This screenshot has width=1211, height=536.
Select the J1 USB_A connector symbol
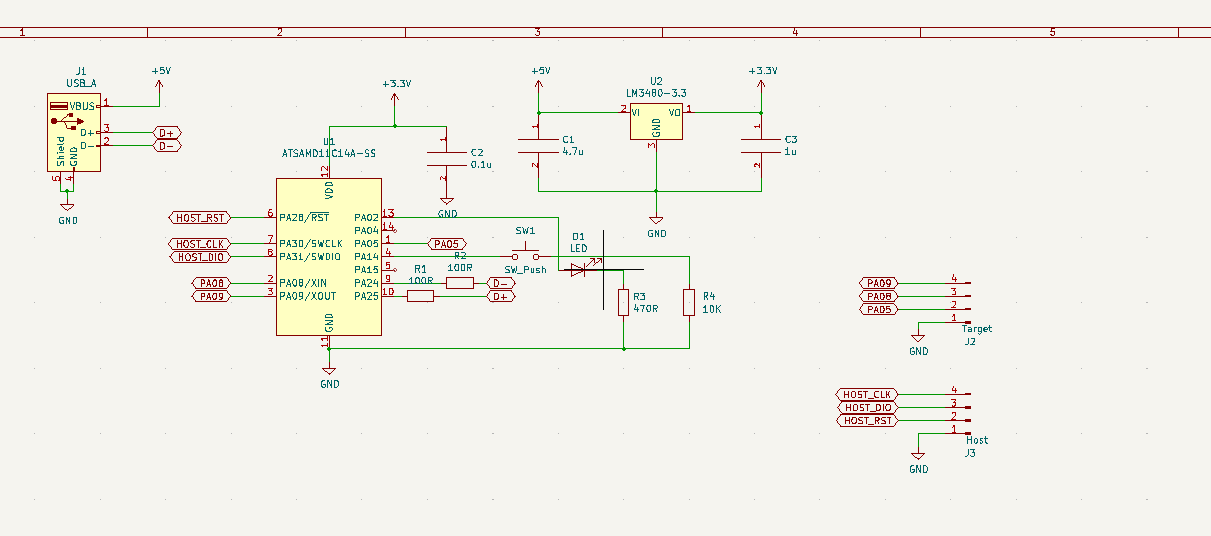73,133
